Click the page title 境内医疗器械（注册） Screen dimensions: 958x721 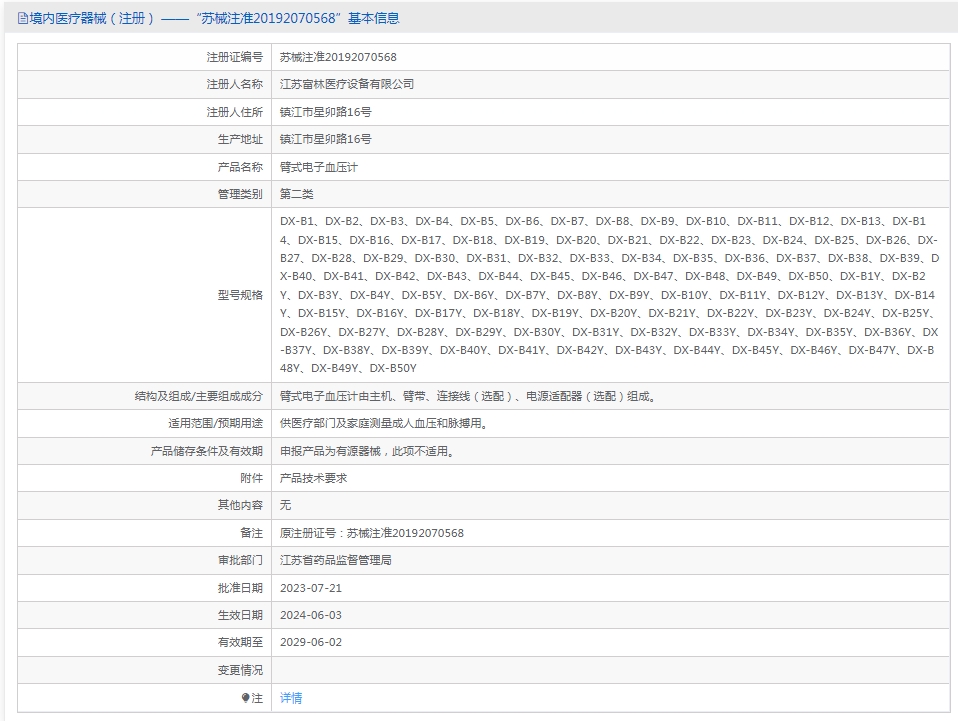[x=92, y=18]
